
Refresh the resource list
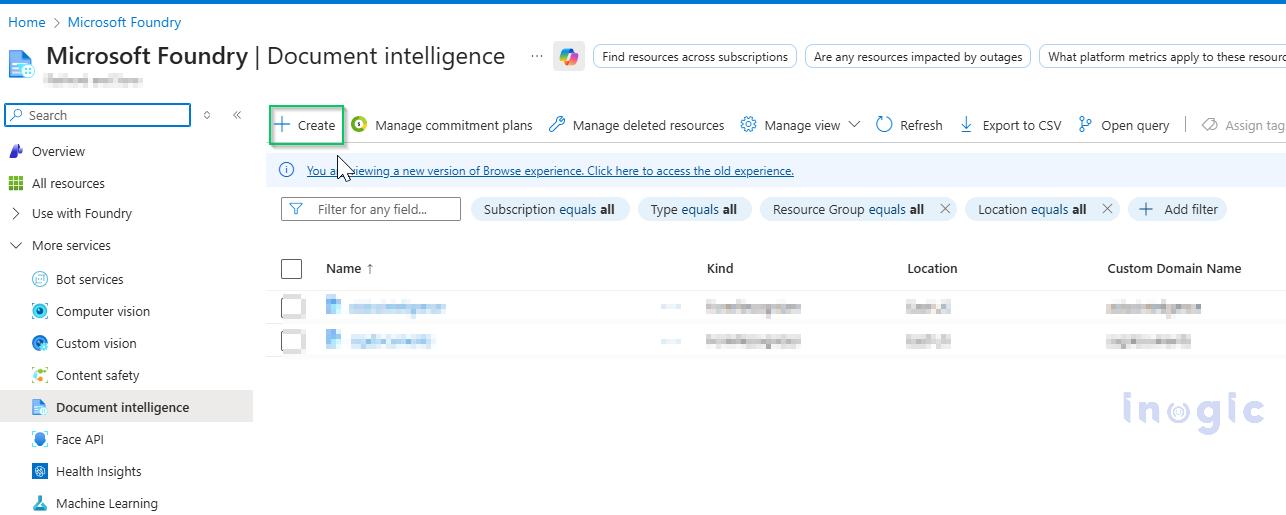pos(909,125)
